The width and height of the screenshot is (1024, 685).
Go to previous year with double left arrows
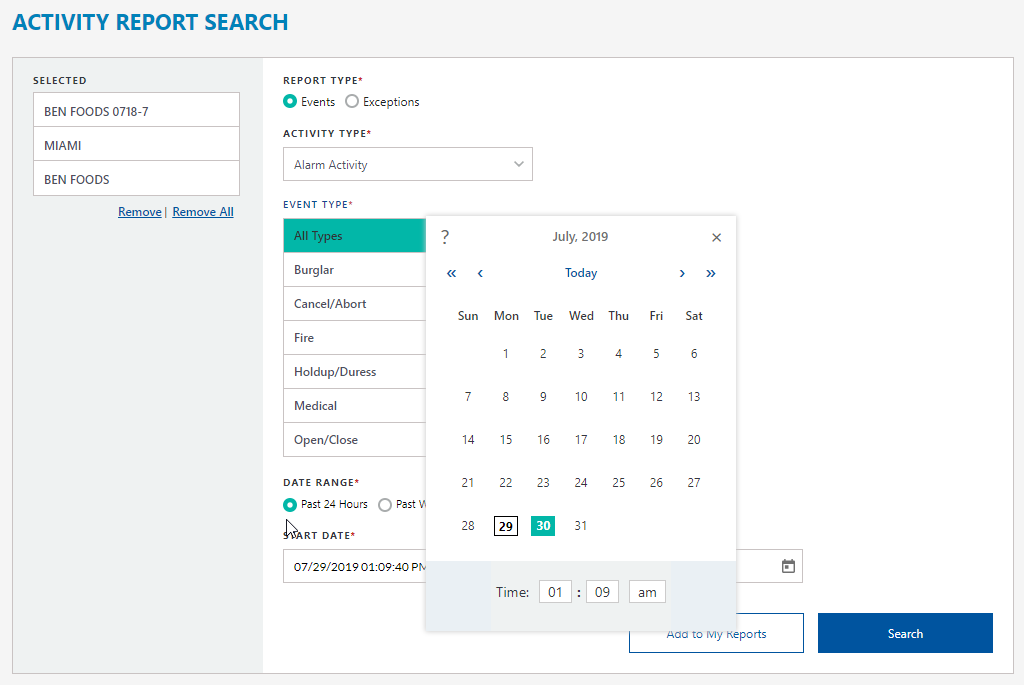tap(451, 274)
